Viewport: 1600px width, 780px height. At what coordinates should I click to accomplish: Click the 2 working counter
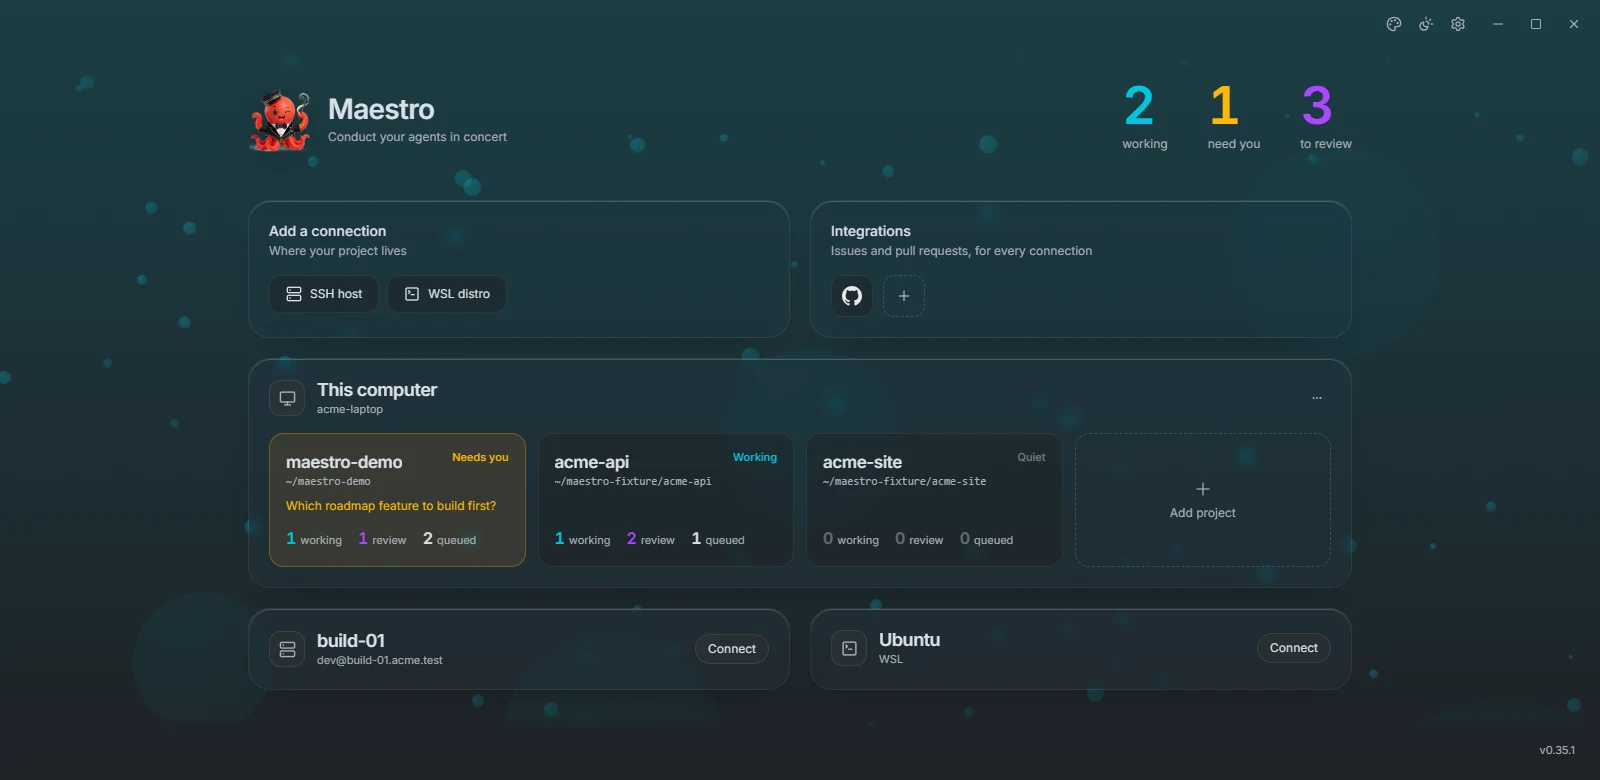click(x=1144, y=117)
